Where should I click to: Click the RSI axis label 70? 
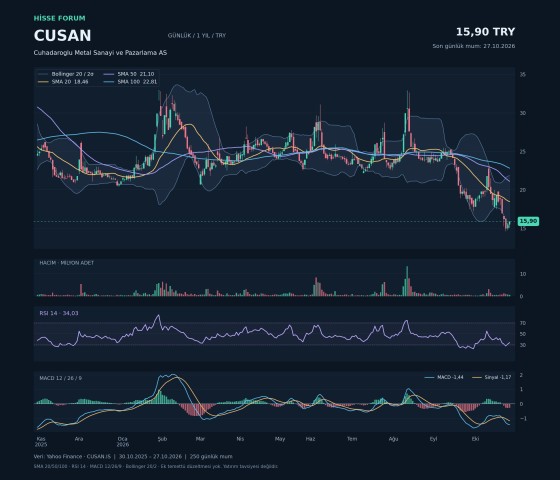523,323
